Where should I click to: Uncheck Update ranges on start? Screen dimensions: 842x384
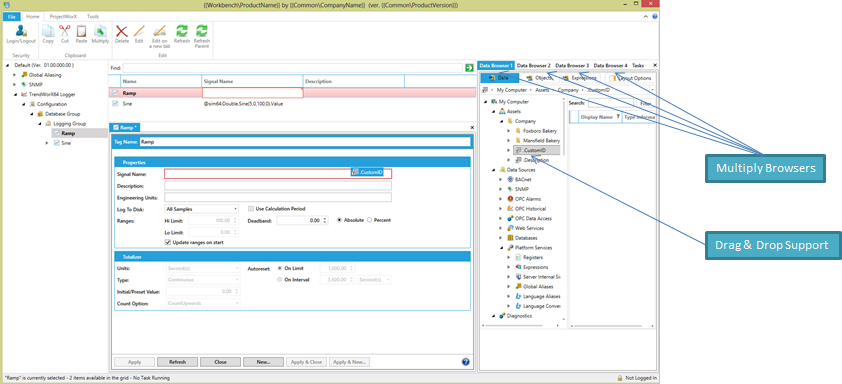click(168, 242)
